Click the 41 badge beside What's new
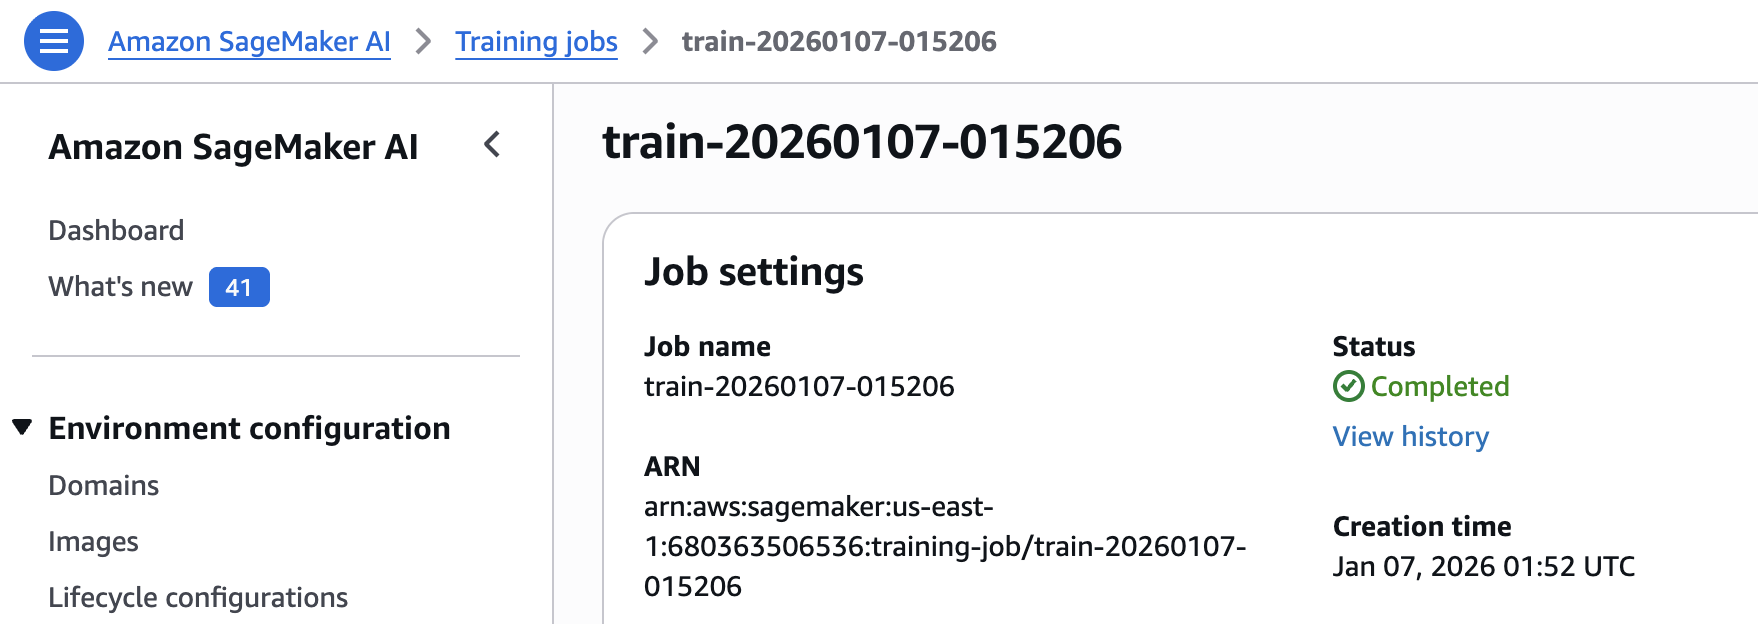The image size is (1758, 624). tap(239, 287)
